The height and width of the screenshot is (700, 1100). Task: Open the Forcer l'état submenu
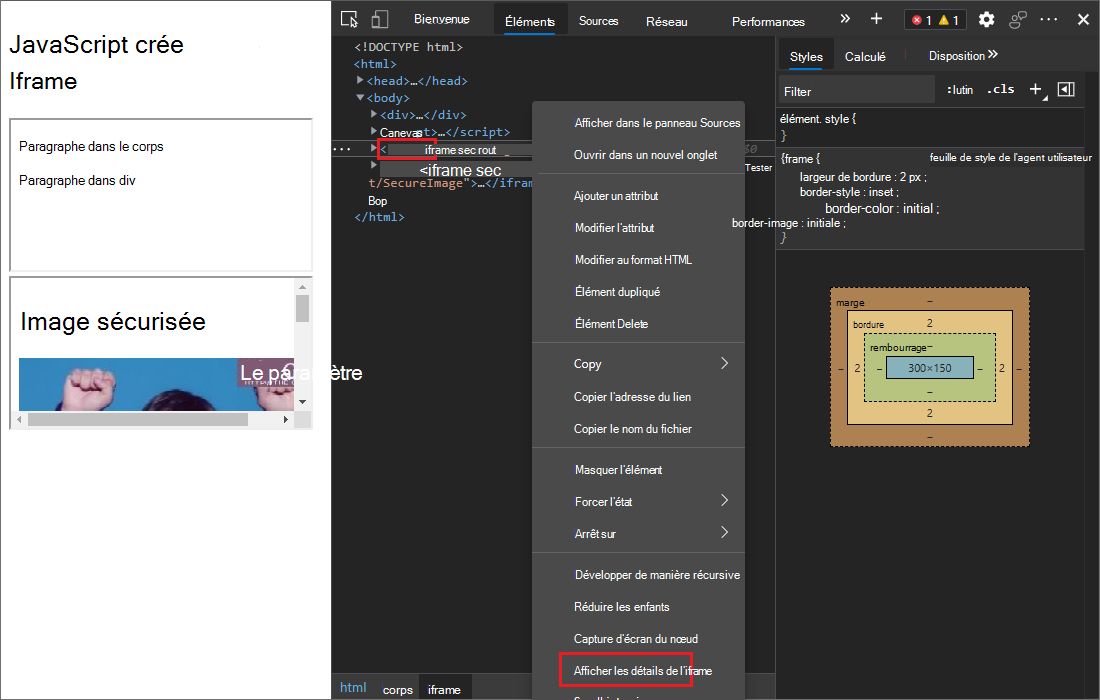[638, 502]
